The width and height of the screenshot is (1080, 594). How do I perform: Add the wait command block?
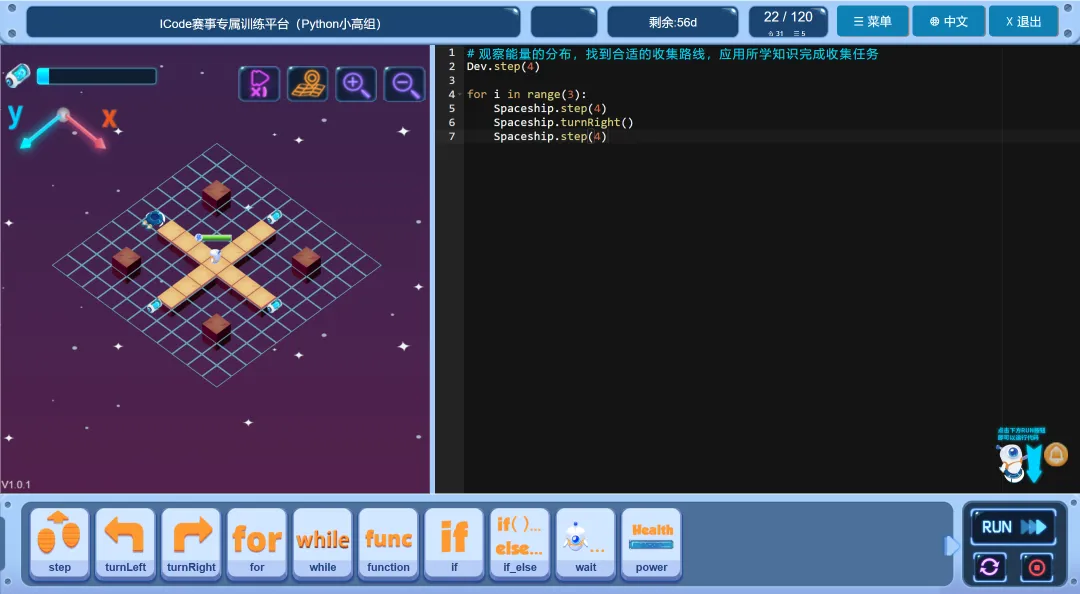click(585, 544)
